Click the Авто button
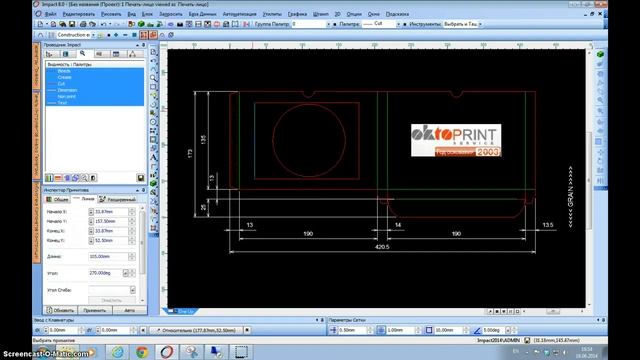640x360 pixels. (x=130, y=310)
